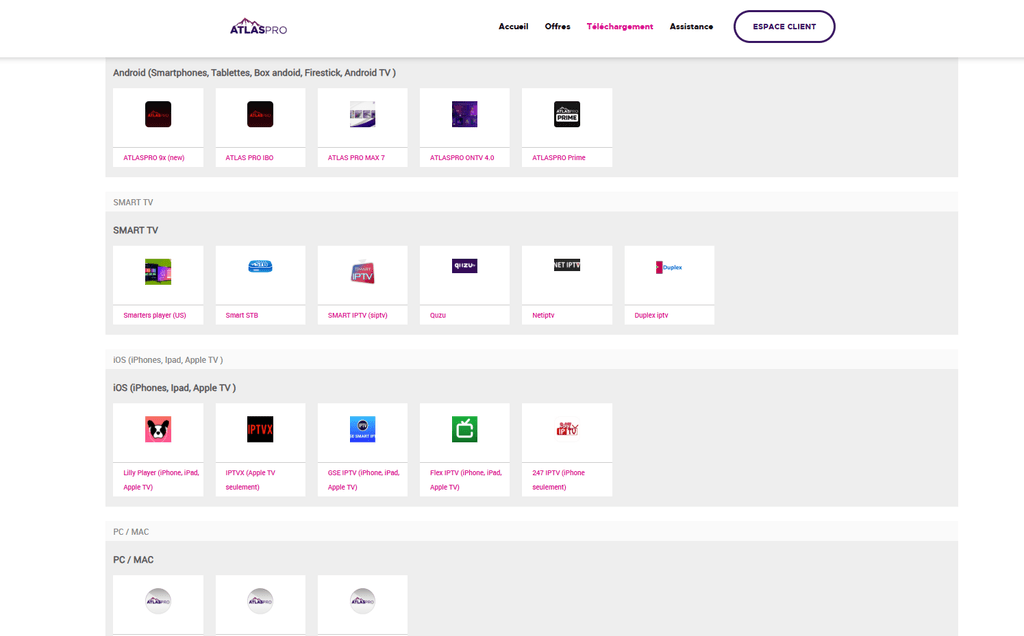Image resolution: width=1024 pixels, height=636 pixels.
Task: Click the first PC / MAC AtlasPro icon
Action: point(158,601)
